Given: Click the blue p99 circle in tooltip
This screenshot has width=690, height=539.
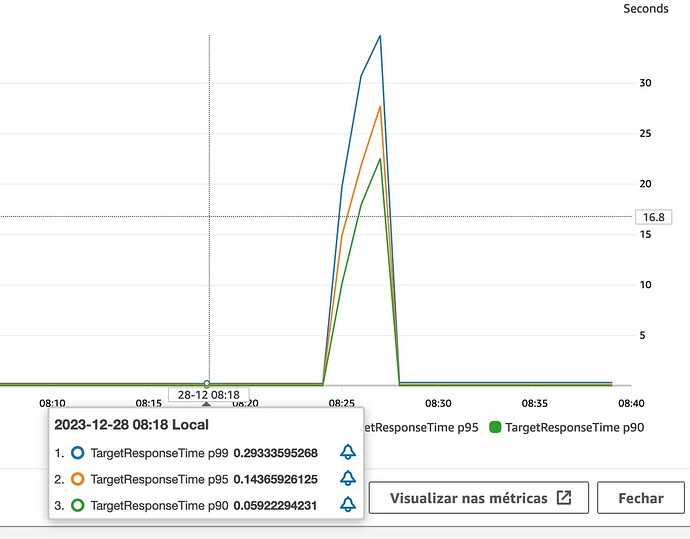Looking at the screenshot, I should pyautogui.click(x=77, y=453).
